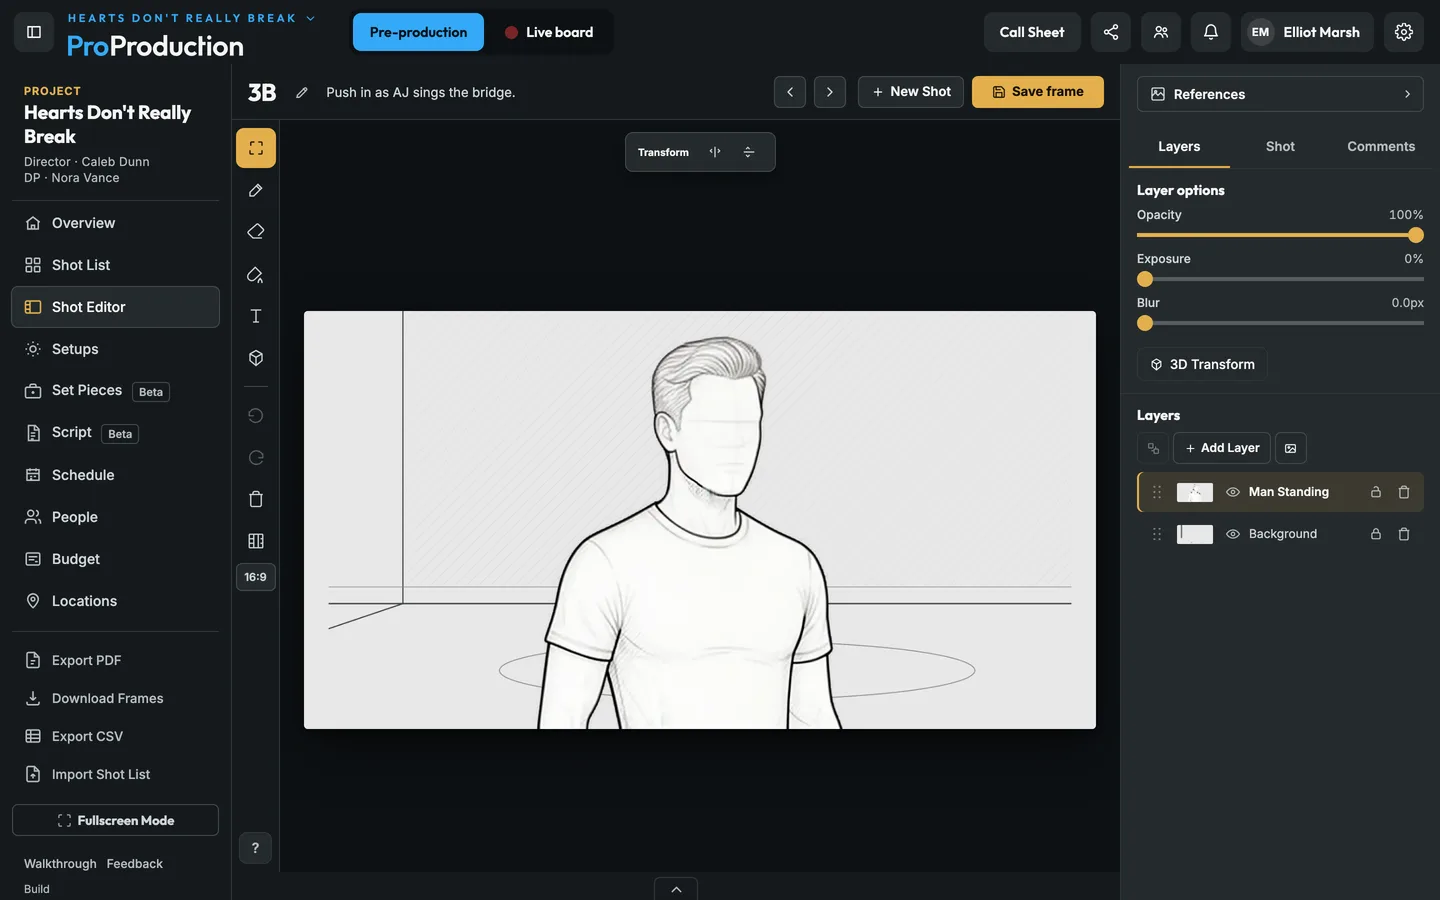Flip horizontally in Transform bar
This screenshot has width=1440, height=900.
(715, 152)
